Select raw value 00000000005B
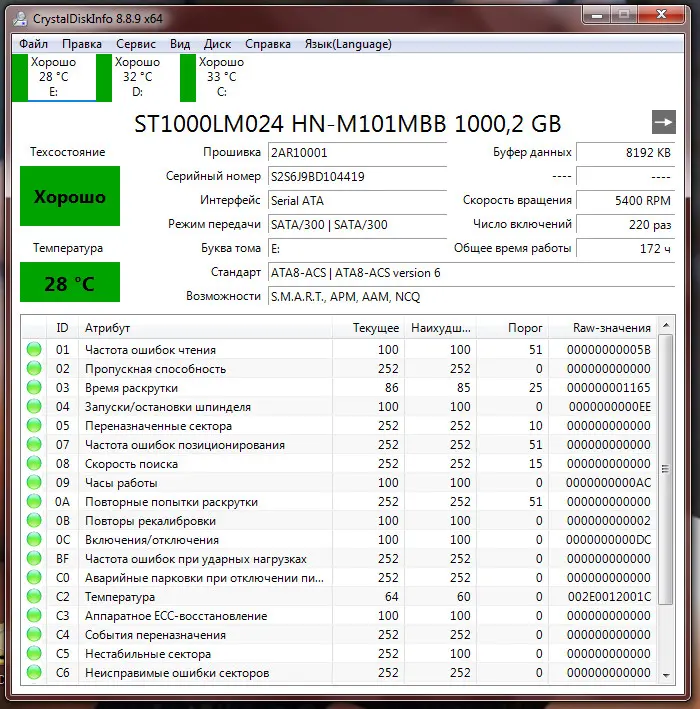 point(609,350)
